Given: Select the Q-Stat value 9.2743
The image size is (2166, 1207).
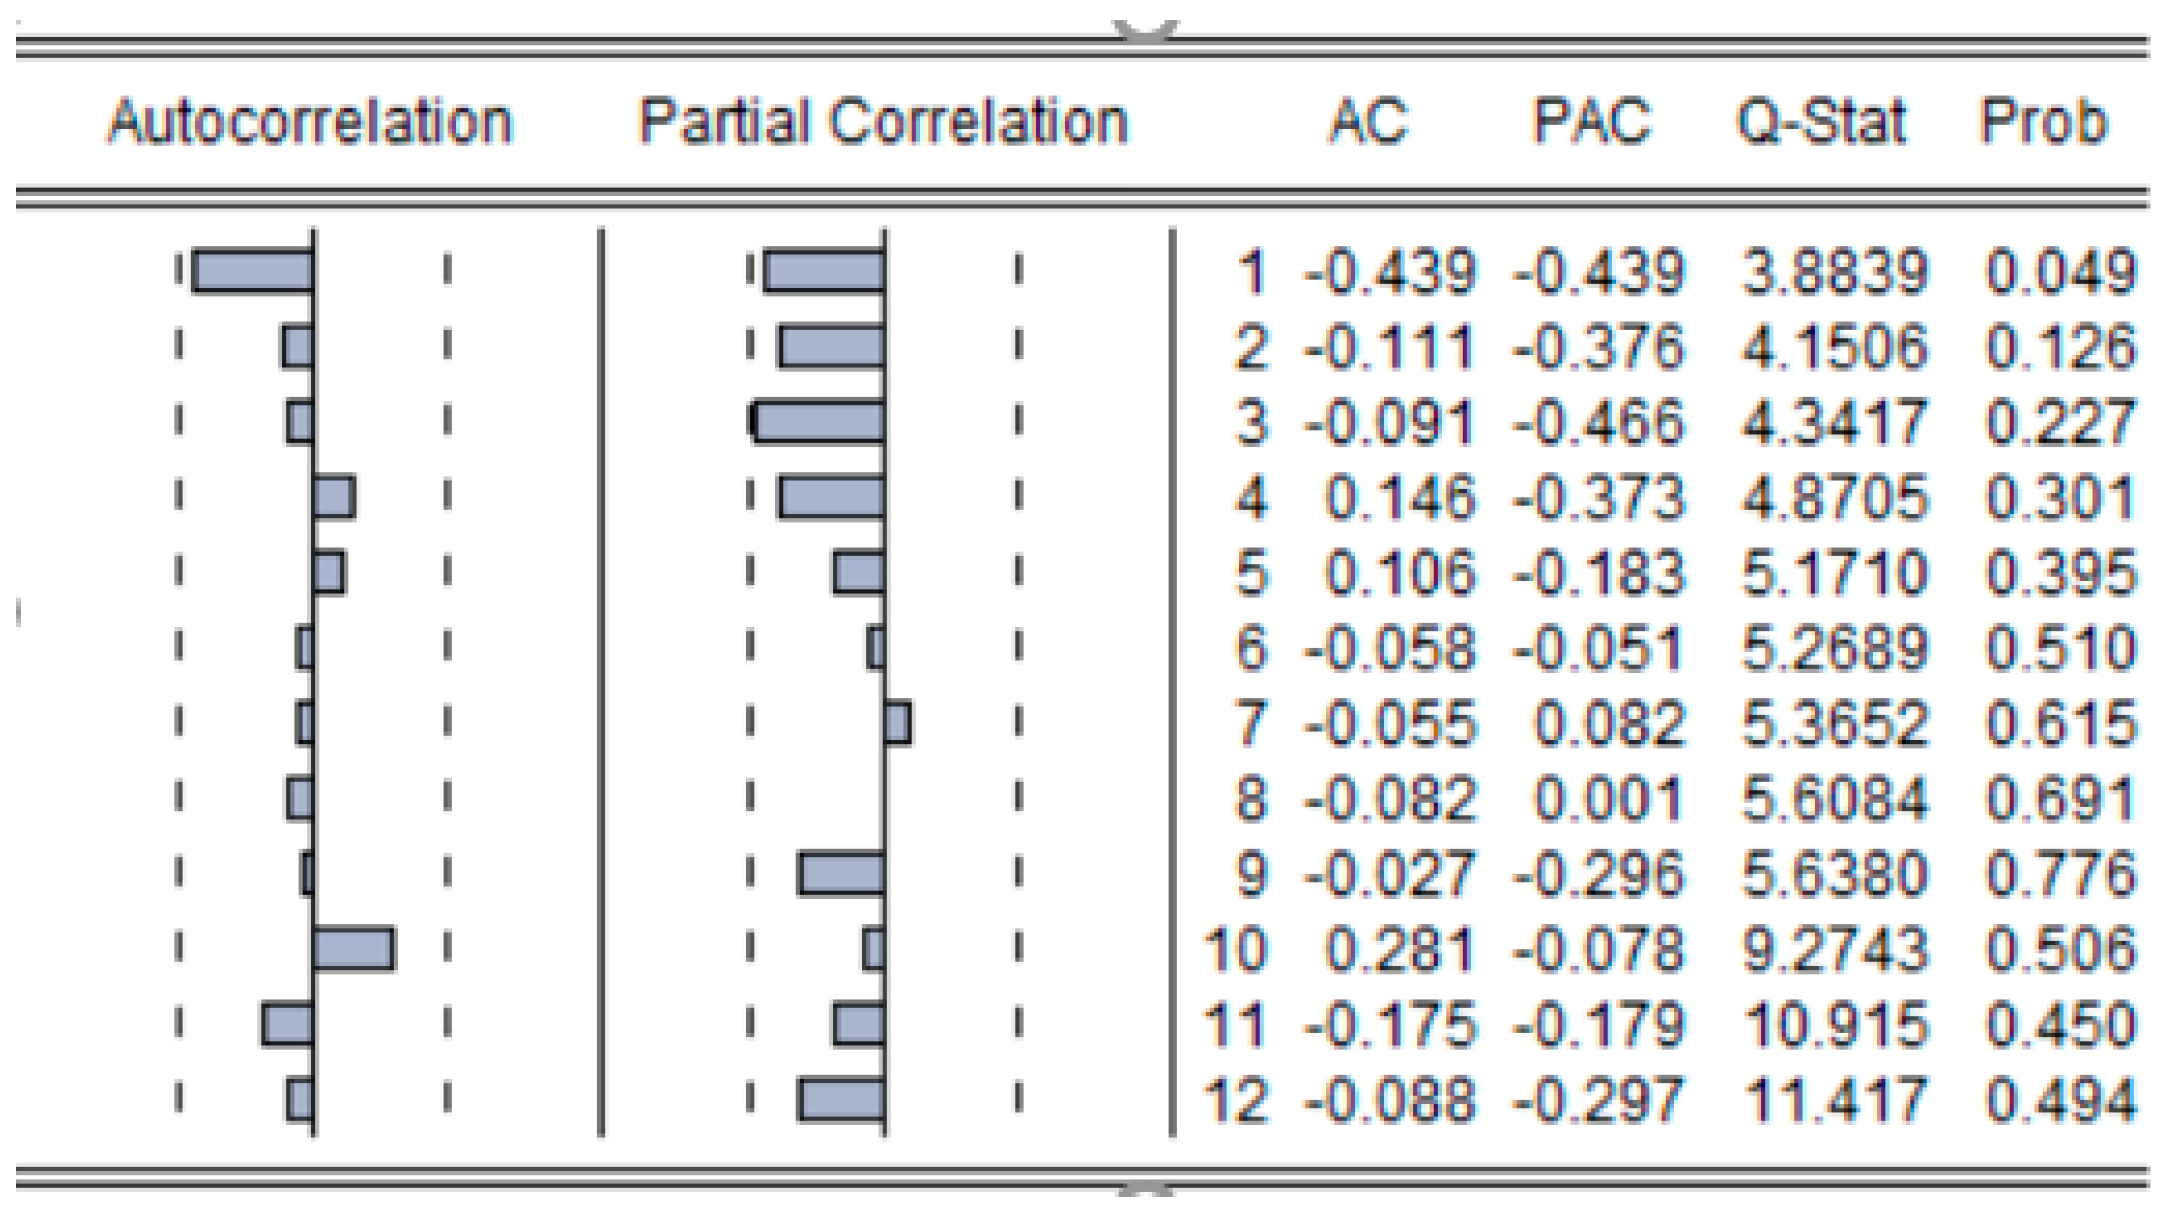Looking at the screenshot, I should (x=1834, y=949).
